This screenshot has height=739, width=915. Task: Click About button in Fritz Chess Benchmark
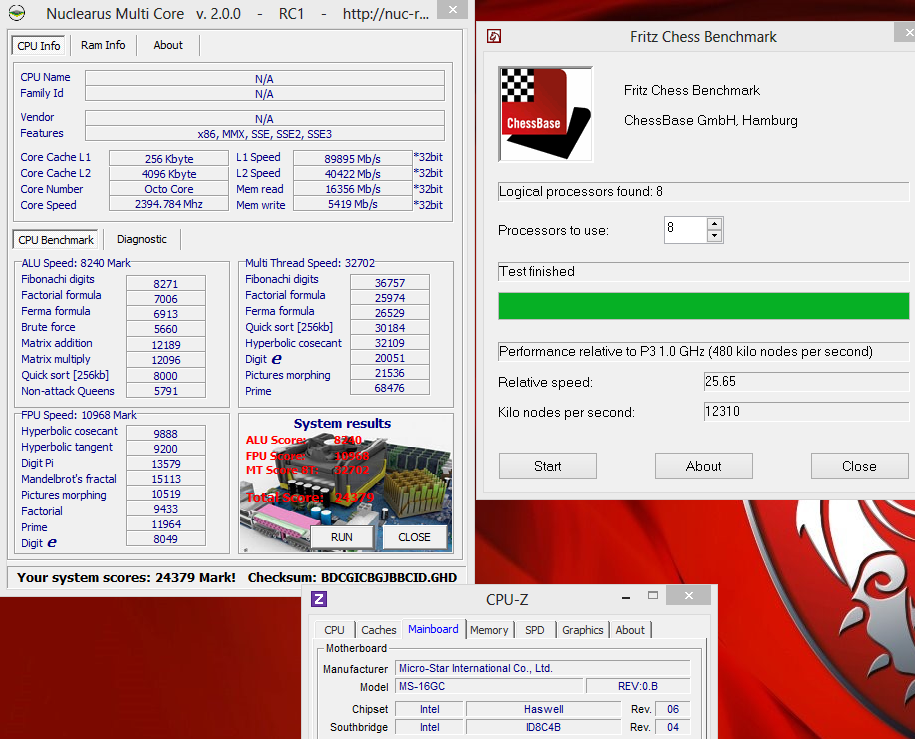pos(703,466)
